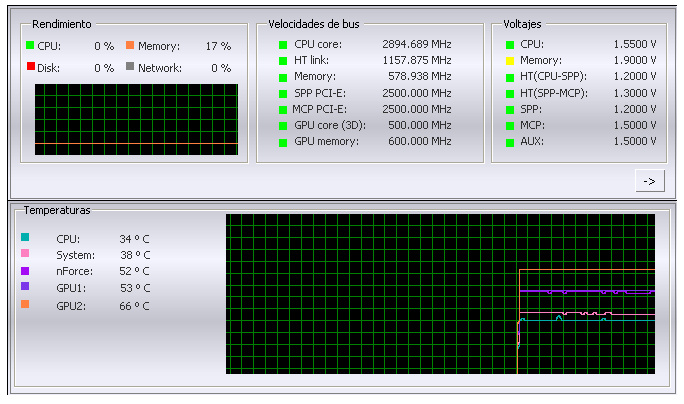Select the GPU memory speed indicator
Screen dimensions: 684x404
click(x=283, y=142)
